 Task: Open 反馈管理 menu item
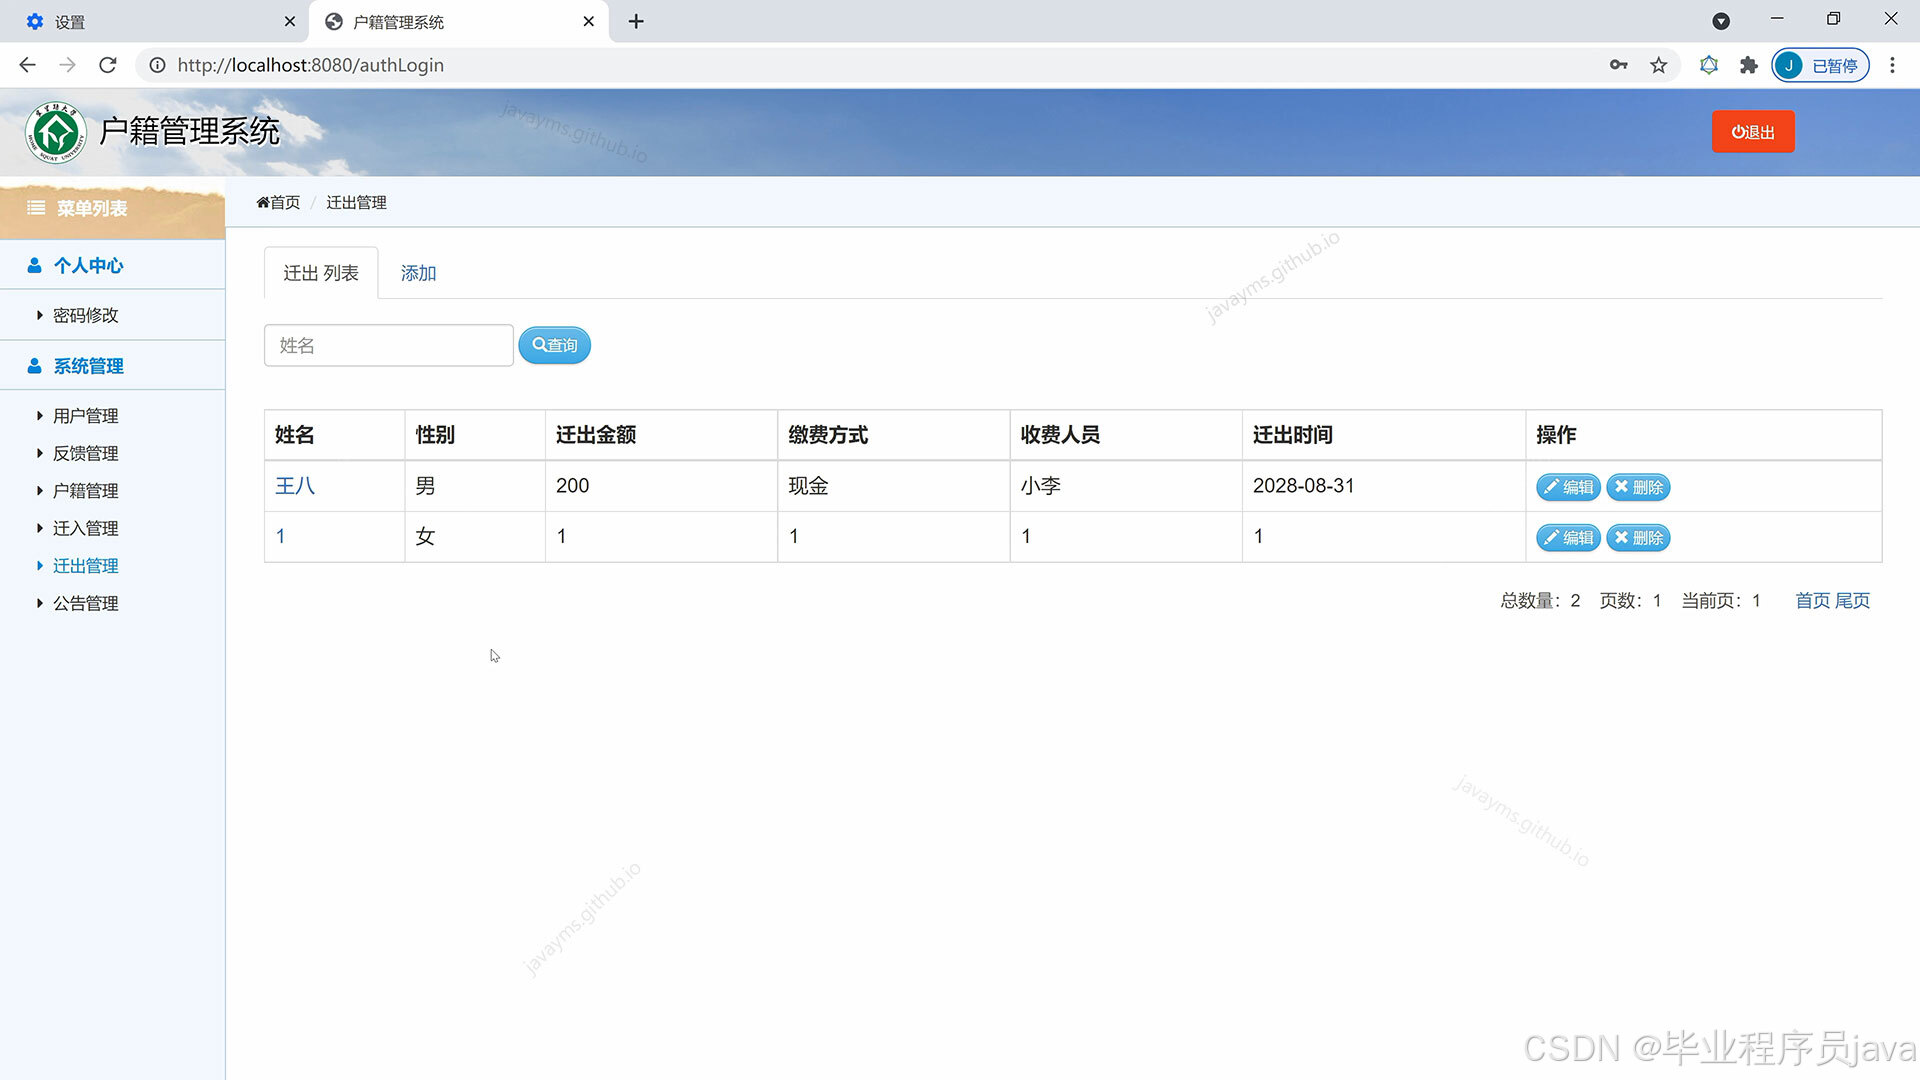85,453
